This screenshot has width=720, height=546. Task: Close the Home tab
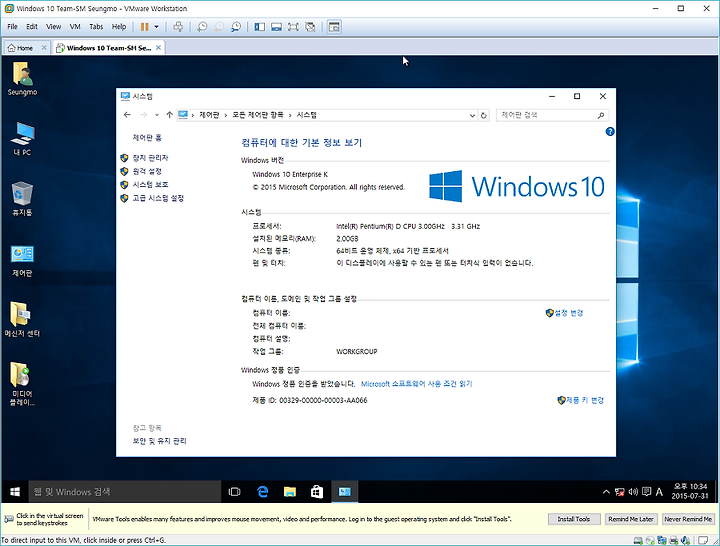44,48
